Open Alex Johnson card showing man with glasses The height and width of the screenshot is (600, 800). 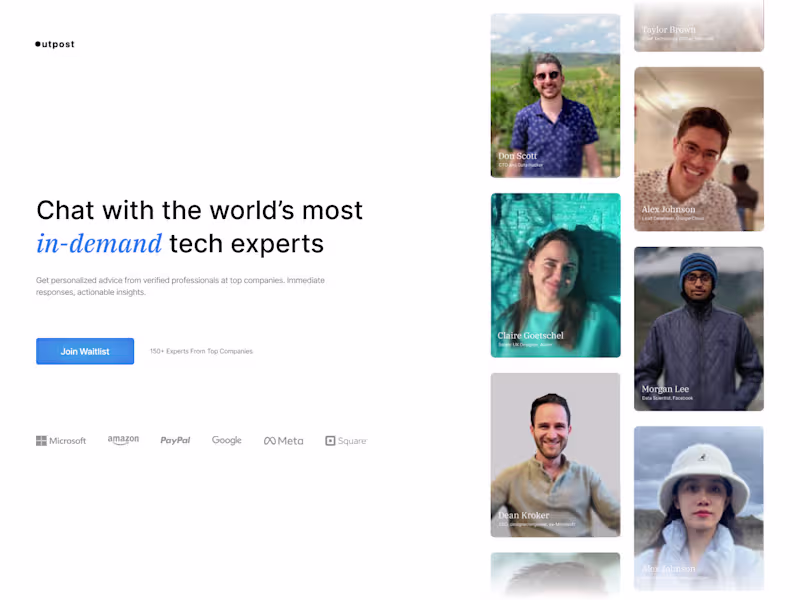click(699, 149)
